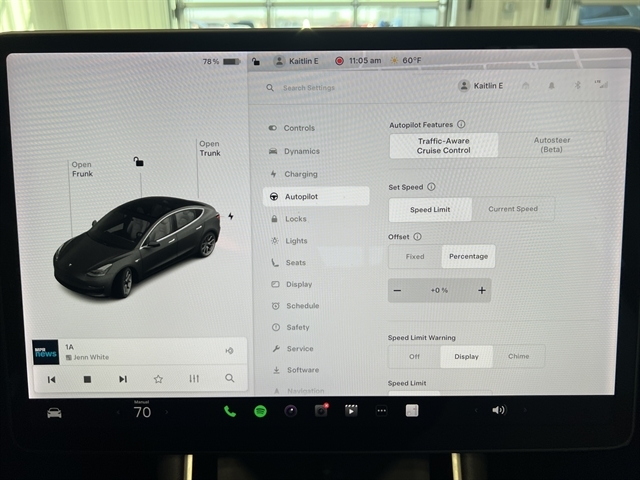The height and width of the screenshot is (480, 640).
Task: Skip to the next track
Action: pyautogui.click(x=123, y=379)
